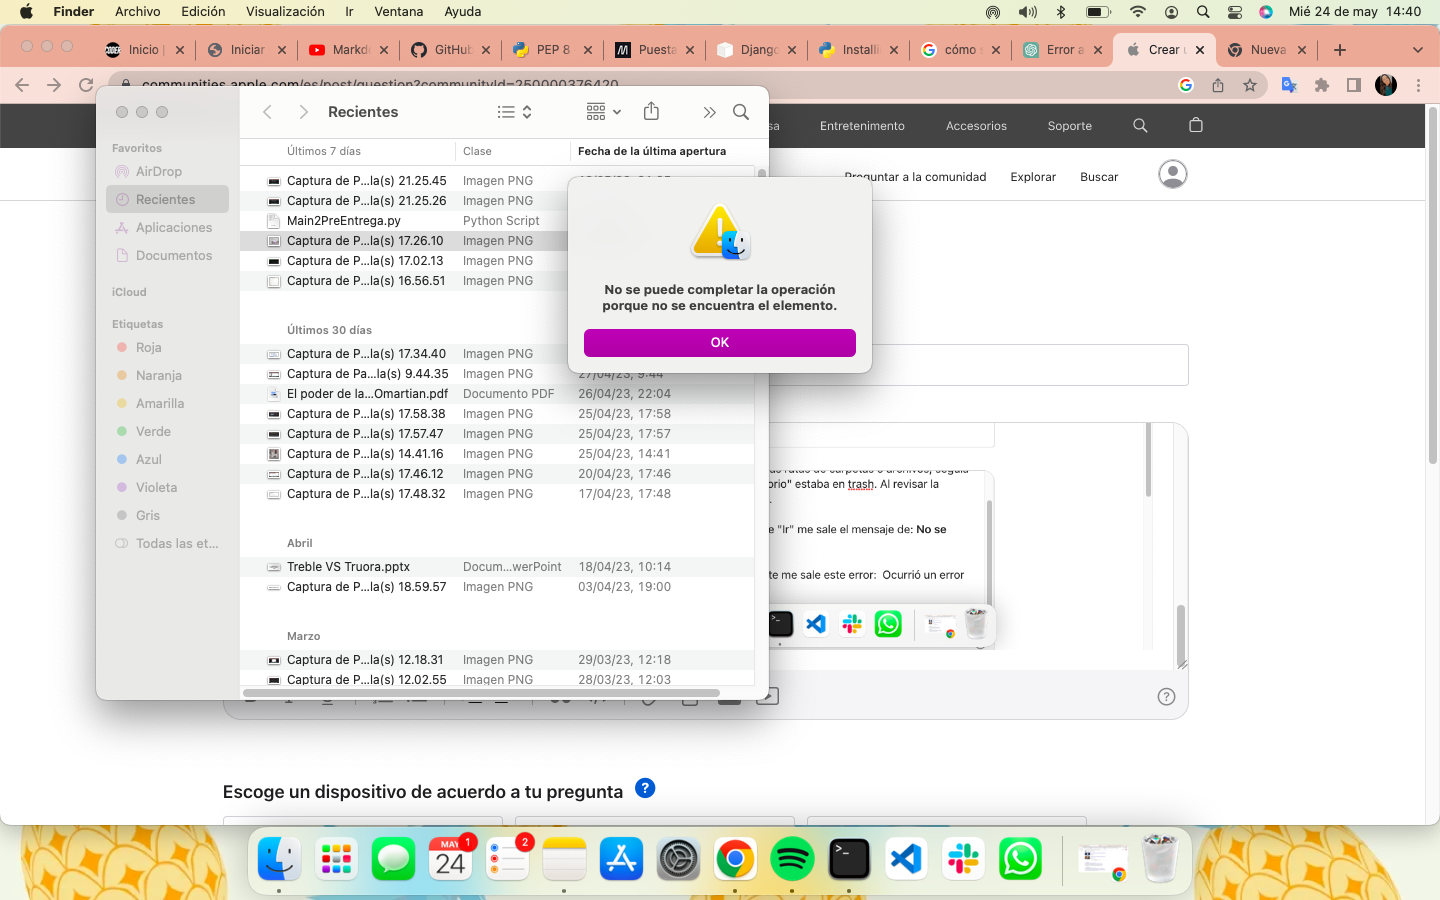
Task: Select the capture file ending 21.25.45
Action: [366, 181]
